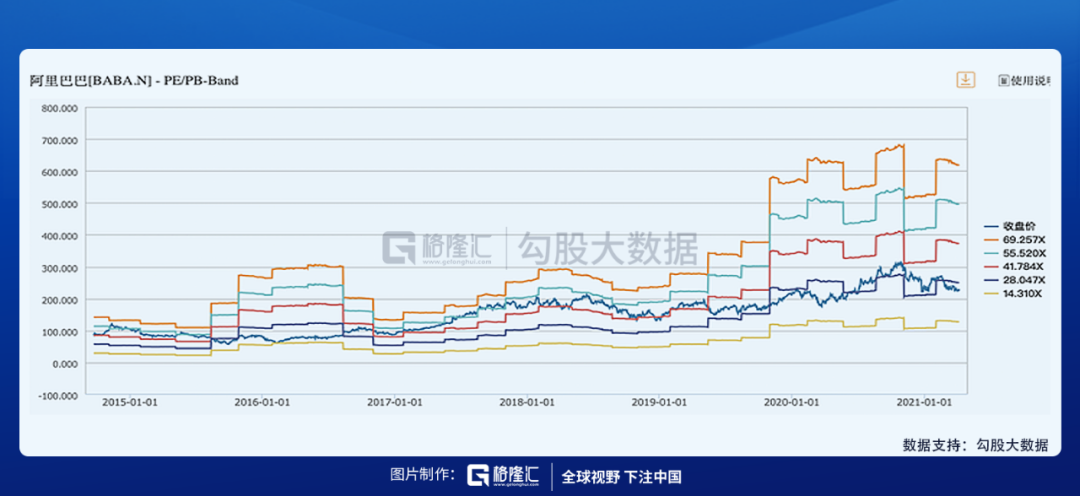1080x496 pixels.
Task: Click the 格隆汇 logo in the footer
Action: coord(503,475)
